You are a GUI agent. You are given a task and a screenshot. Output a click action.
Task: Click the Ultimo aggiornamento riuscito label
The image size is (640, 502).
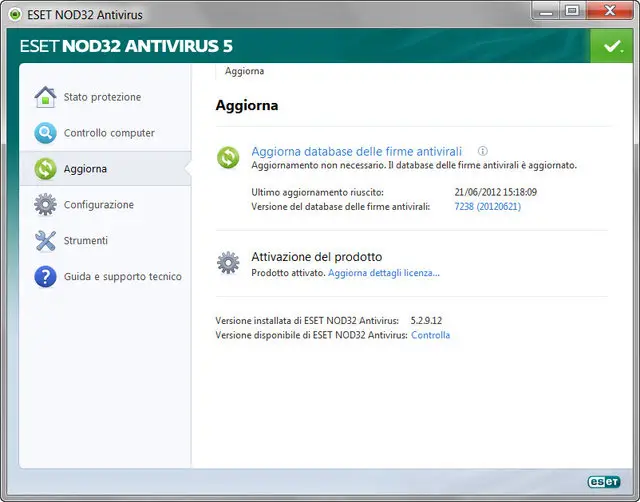(318, 192)
